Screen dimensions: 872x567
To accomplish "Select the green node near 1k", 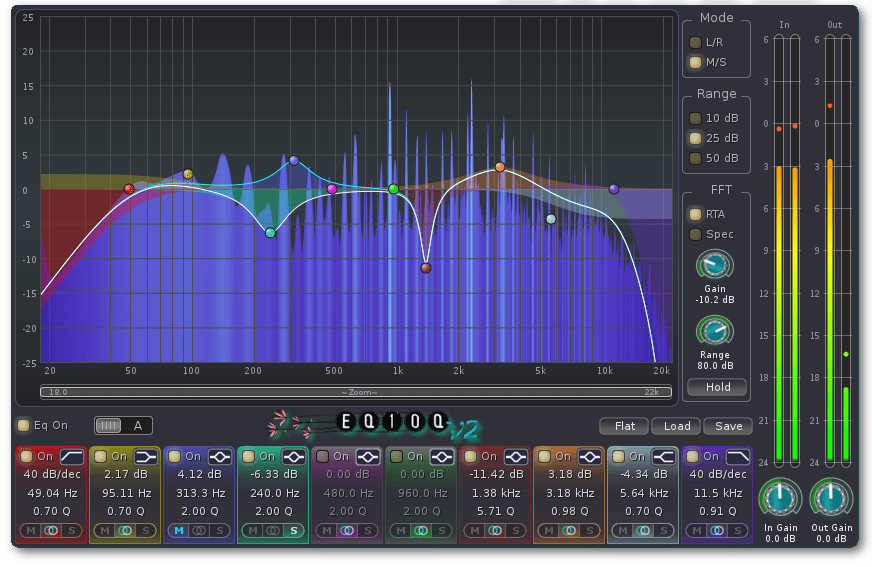I will (x=394, y=189).
